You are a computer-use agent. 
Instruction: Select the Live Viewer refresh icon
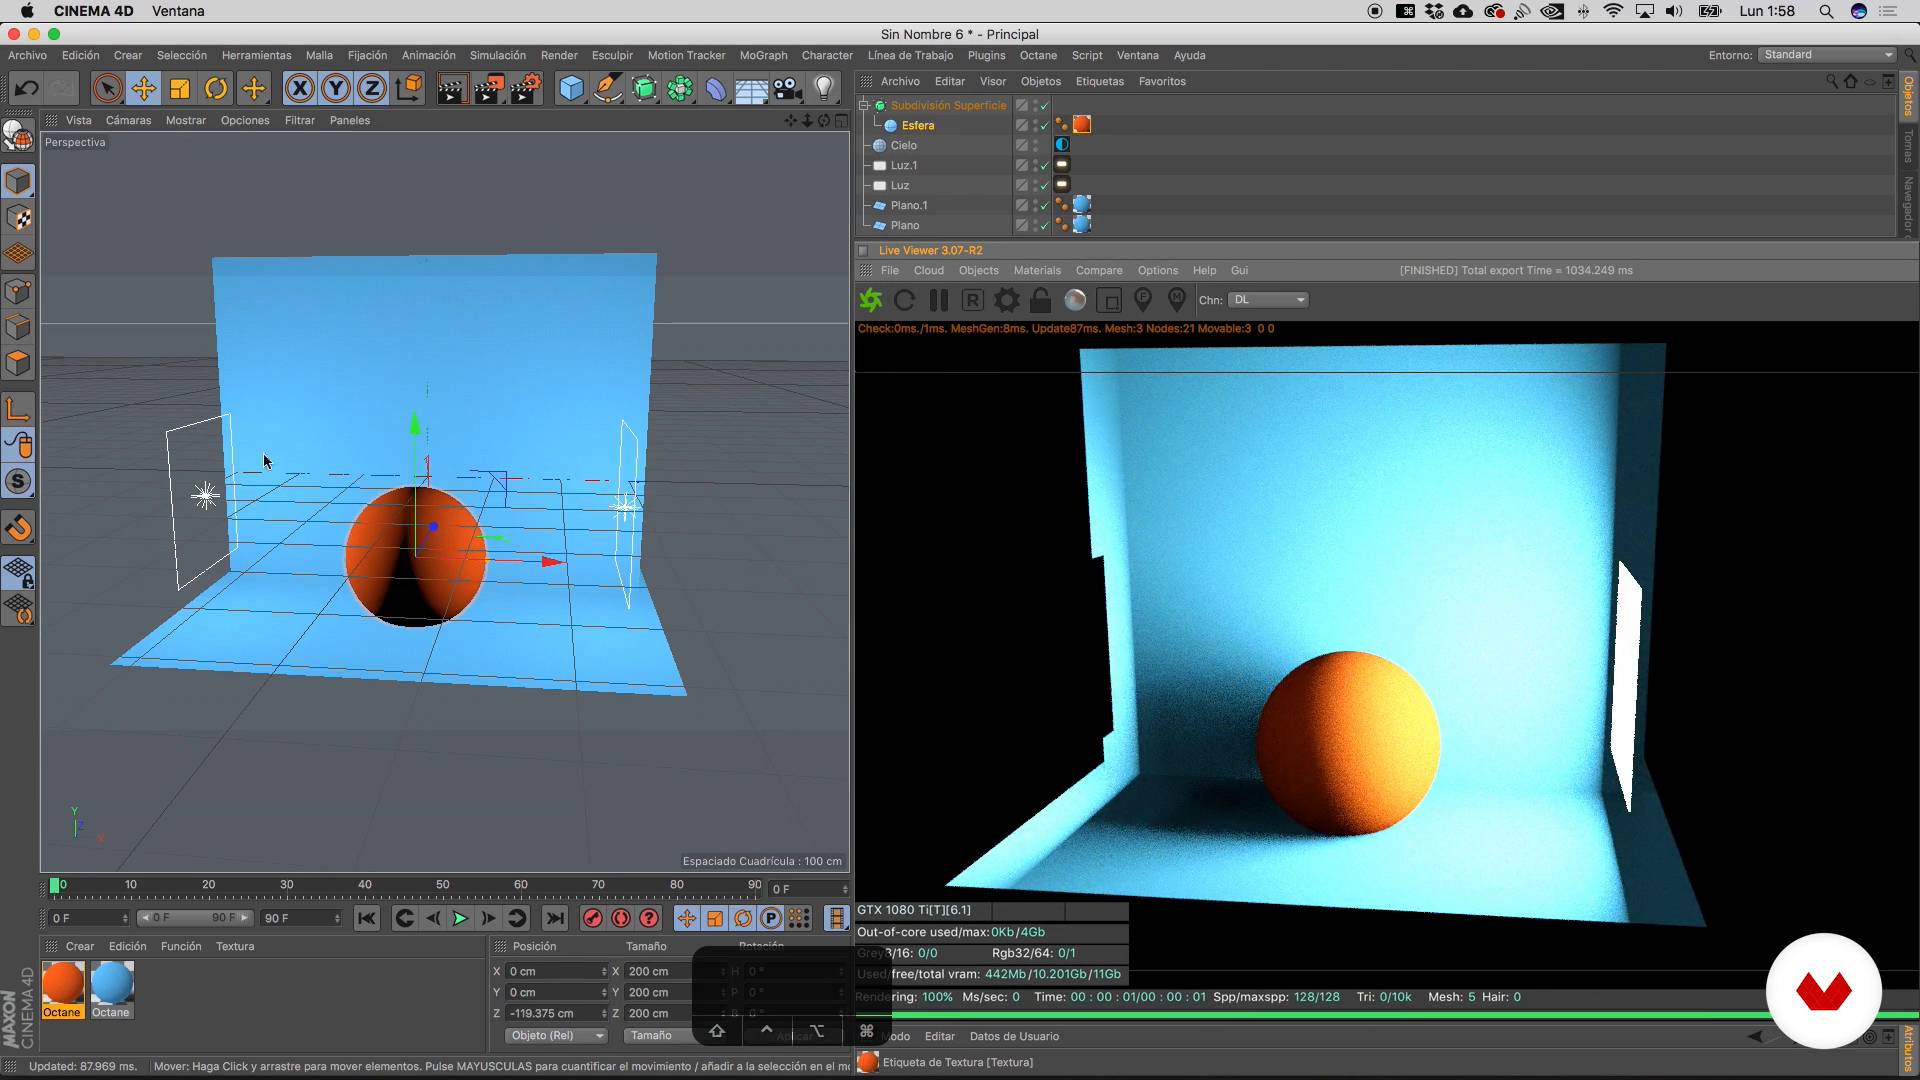(903, 299)
